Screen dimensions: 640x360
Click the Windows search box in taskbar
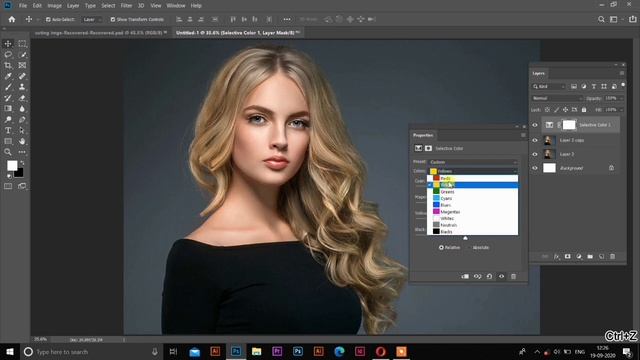(91, 352)
